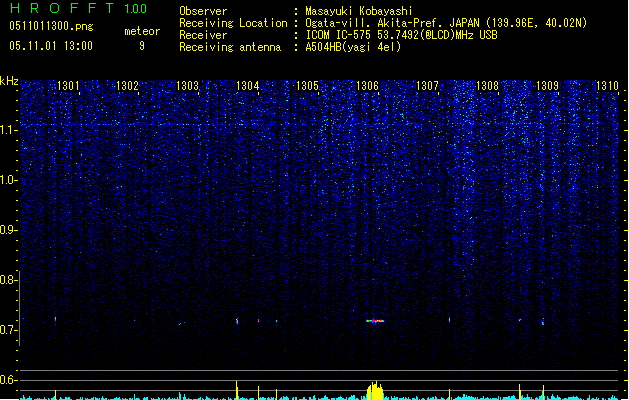This screenshot has width=629, height=400.
Task: Click the meteor echo just before 1309
Action: (x=543, y=322)
